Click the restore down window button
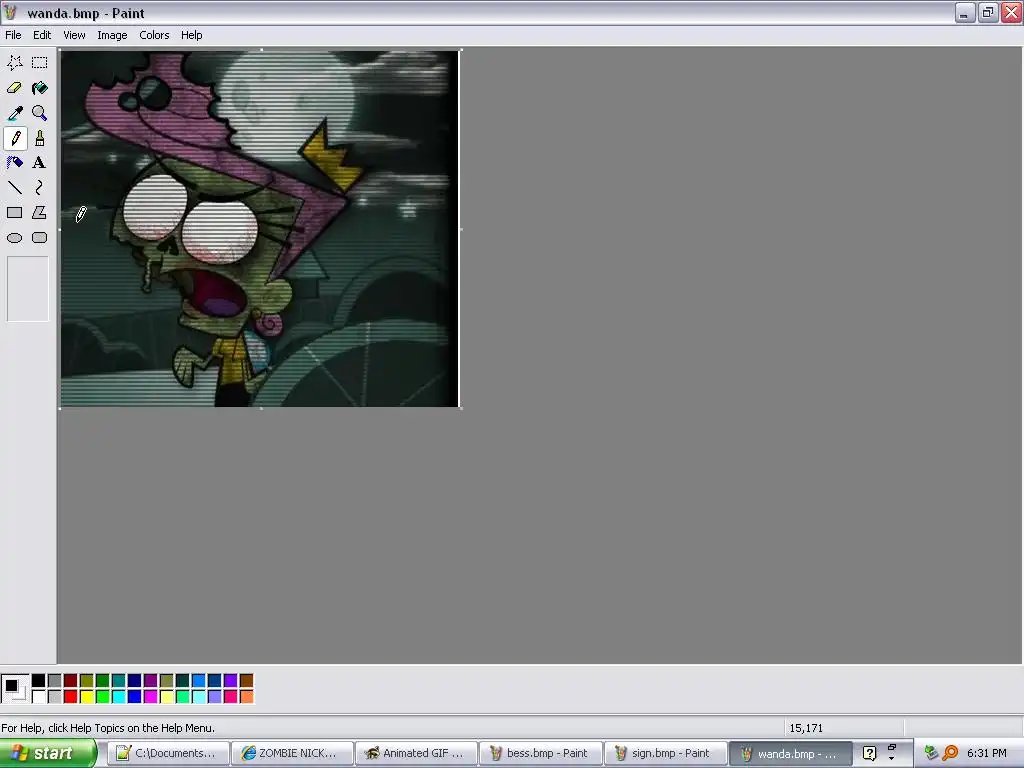 988,12
